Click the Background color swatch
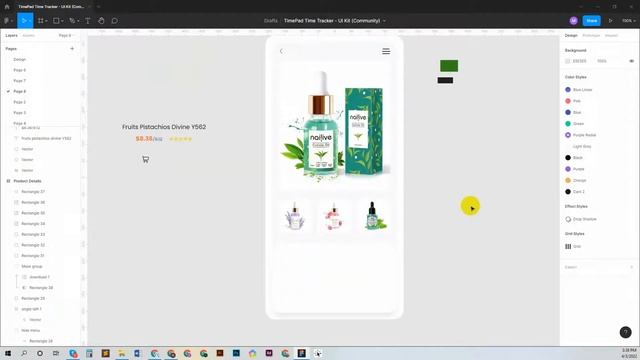The width and height of the screenshot is (640, 360). point(567,61)
